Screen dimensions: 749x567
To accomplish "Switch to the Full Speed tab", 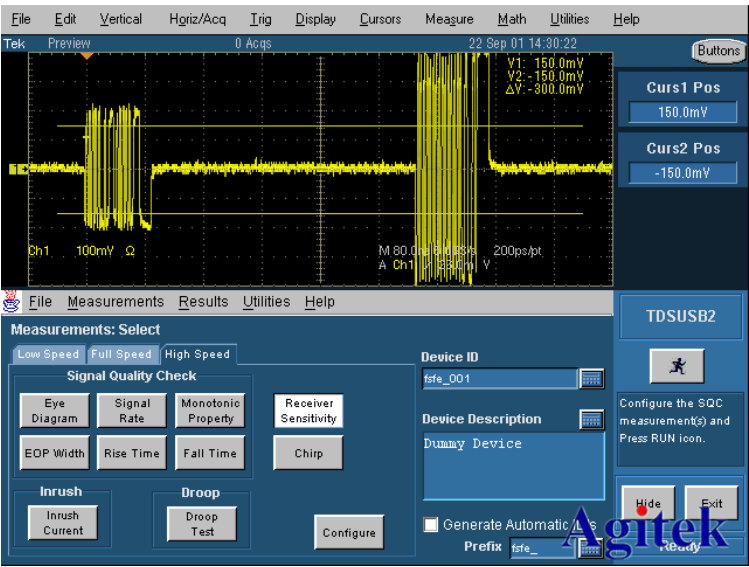I will tap(121, 354).
